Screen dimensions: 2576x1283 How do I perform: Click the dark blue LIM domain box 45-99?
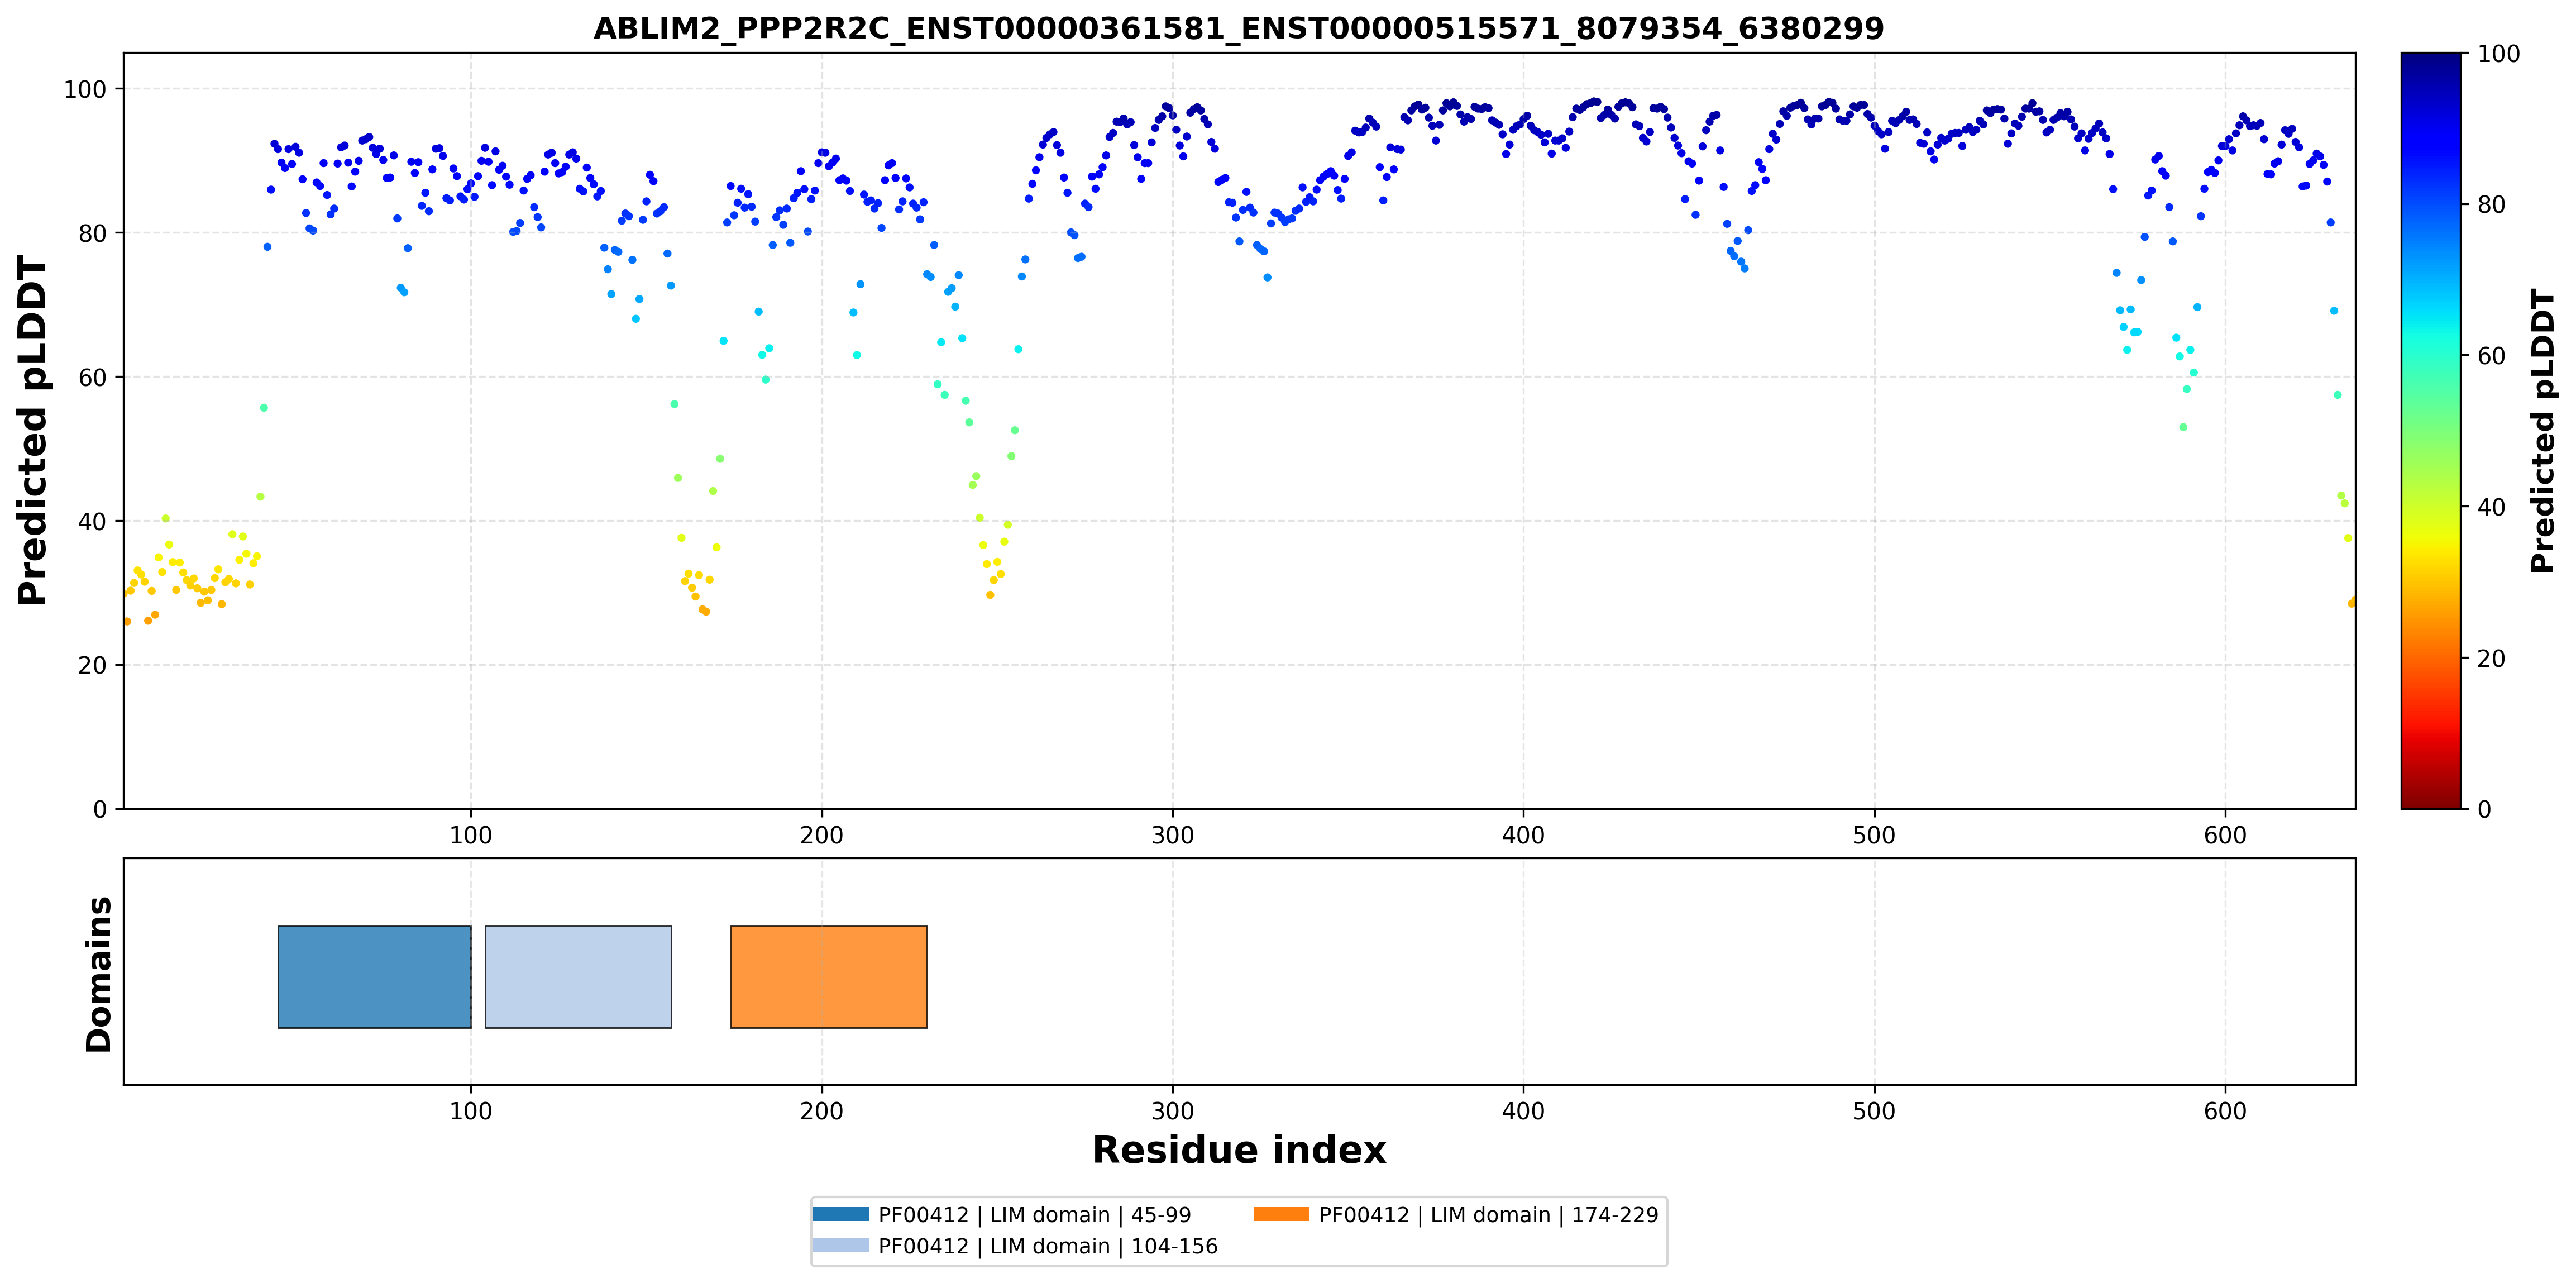click(374, 976)
